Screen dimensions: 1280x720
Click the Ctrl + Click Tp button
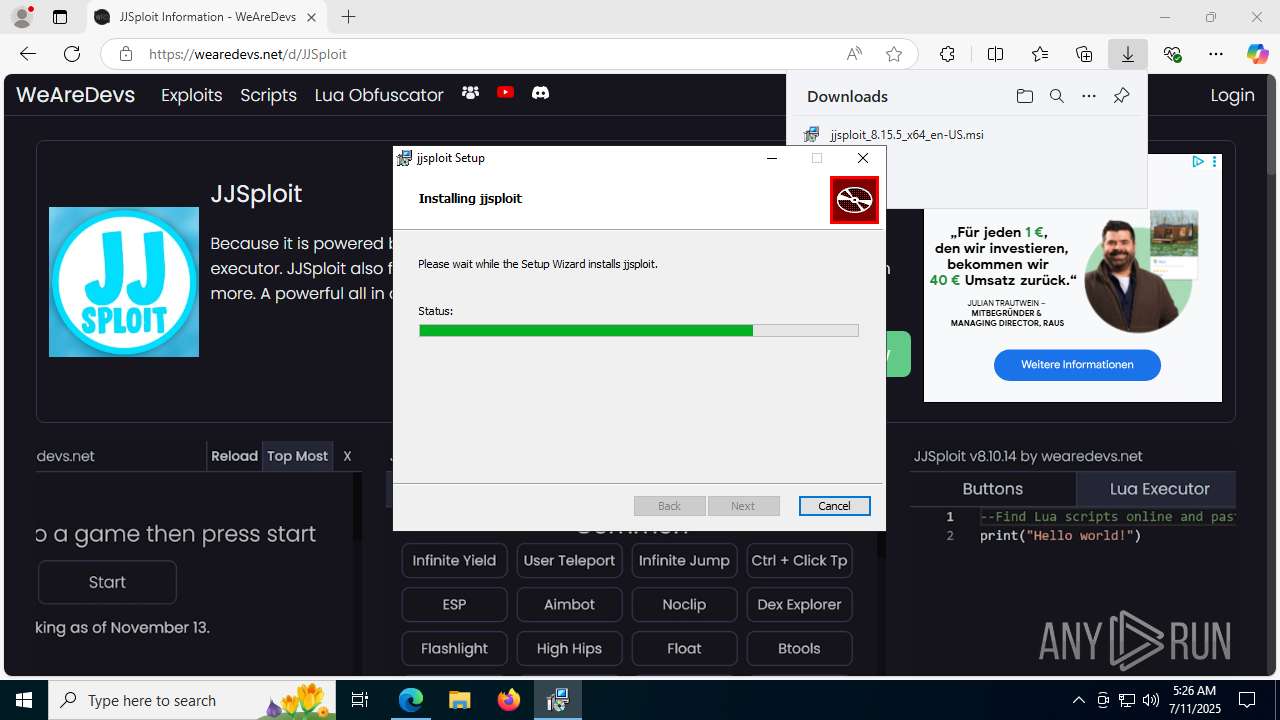click(799, 560)
